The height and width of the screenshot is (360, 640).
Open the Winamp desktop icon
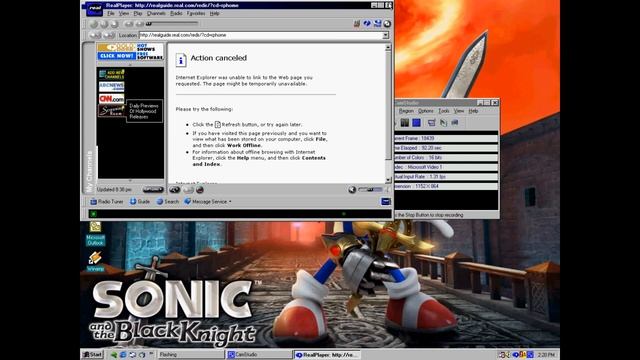(95, 262)
